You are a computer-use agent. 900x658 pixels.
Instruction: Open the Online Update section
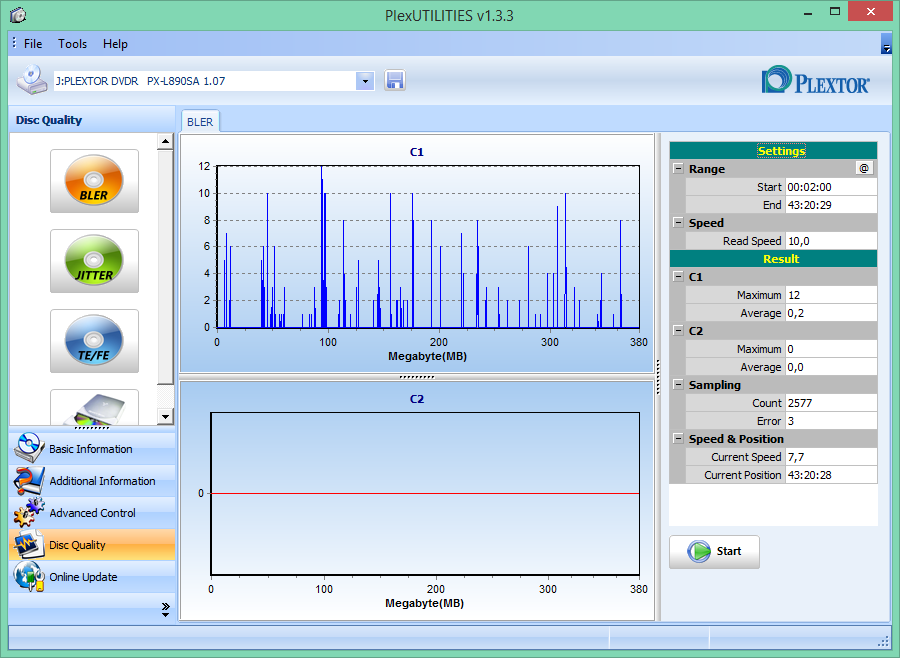coord(92,576)
